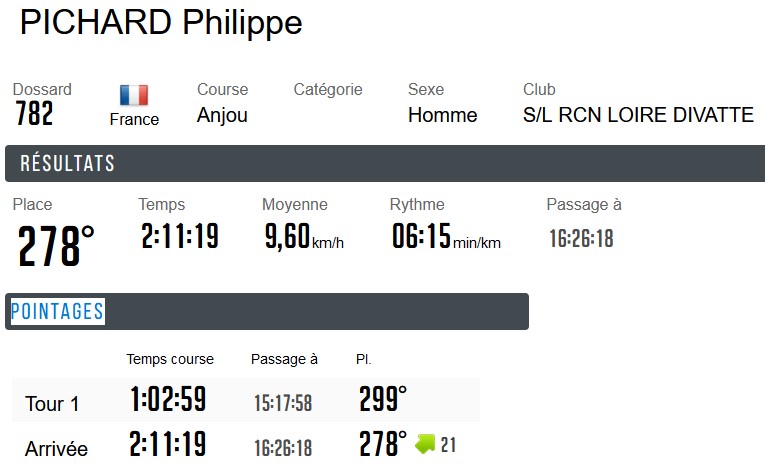Viewport: 765px width, 467px height.
Task: Click the pace value 06:15 min/km
Action: click(445, 238)
